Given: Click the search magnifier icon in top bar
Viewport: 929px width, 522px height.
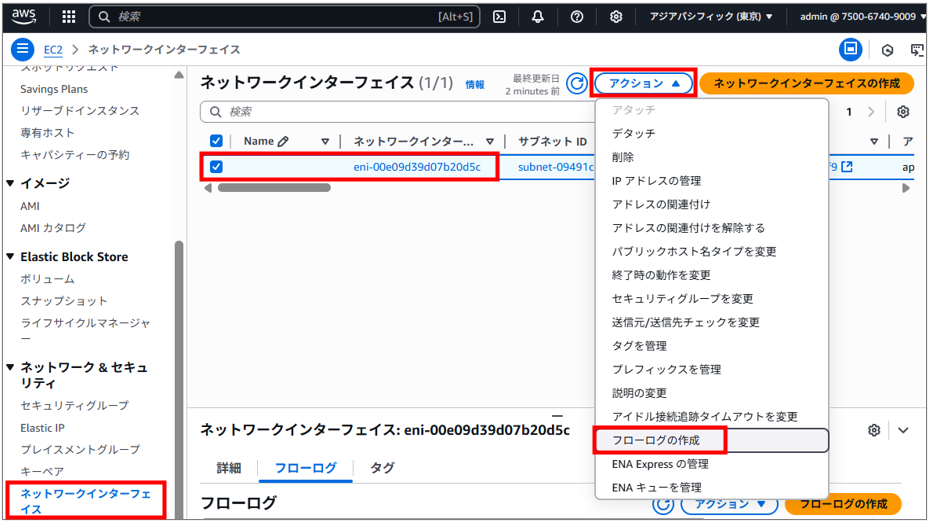Looking at the screenshot, I should 104,17.
